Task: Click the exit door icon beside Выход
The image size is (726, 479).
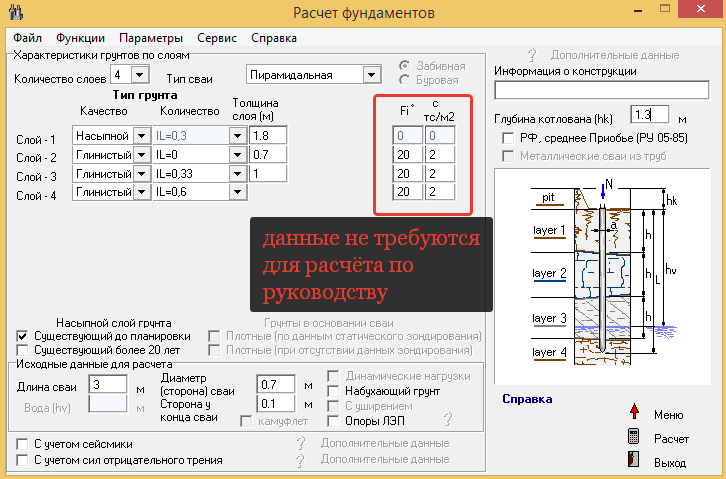Action: [633, 462]
